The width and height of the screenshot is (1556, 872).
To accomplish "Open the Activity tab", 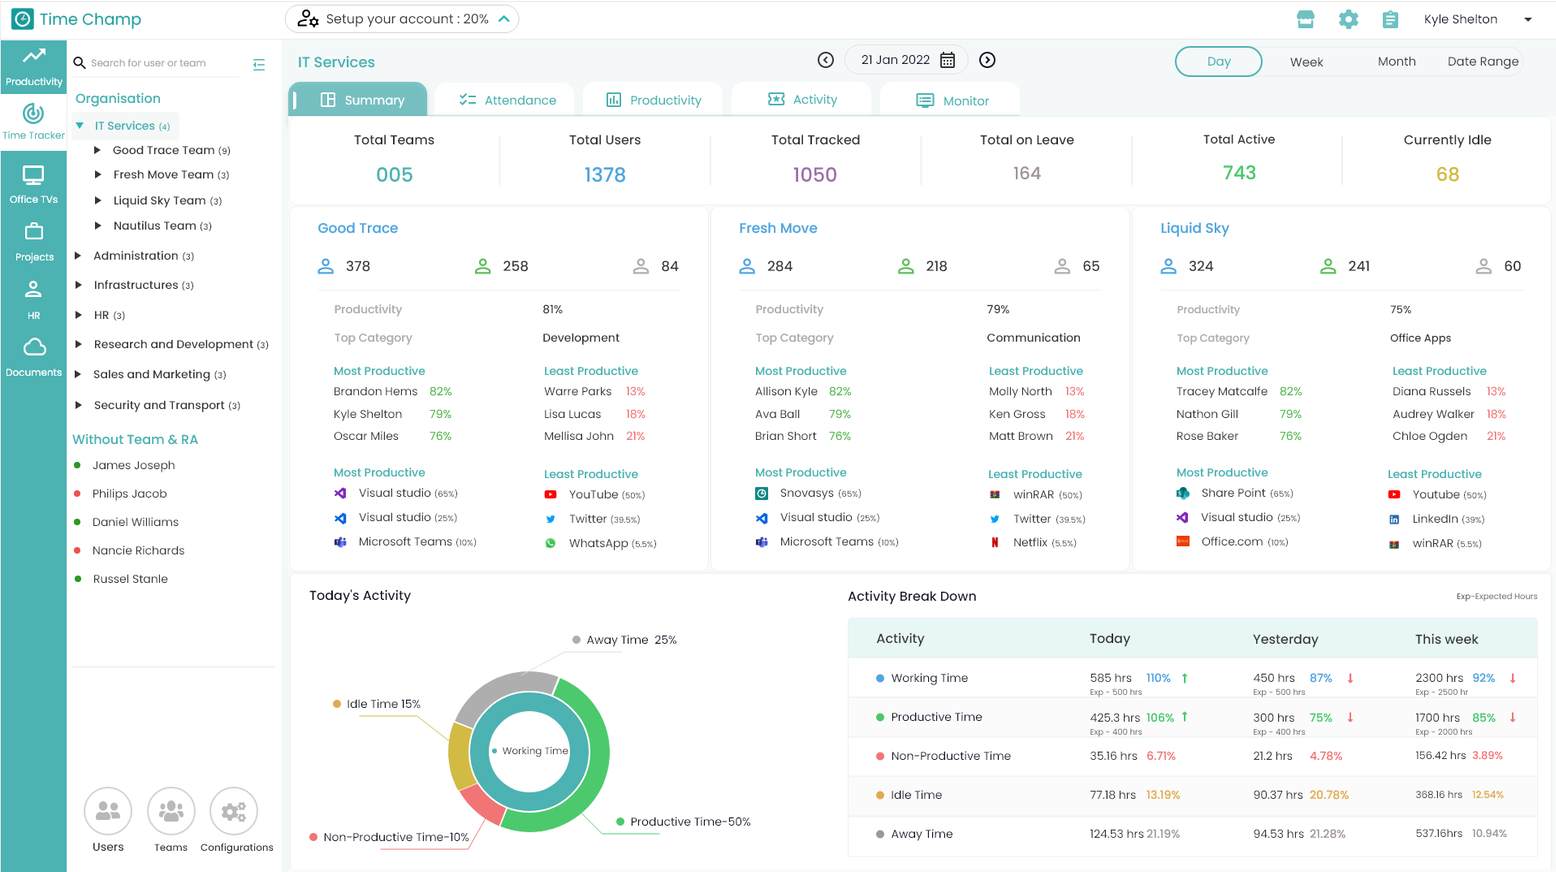I will 802,99.
